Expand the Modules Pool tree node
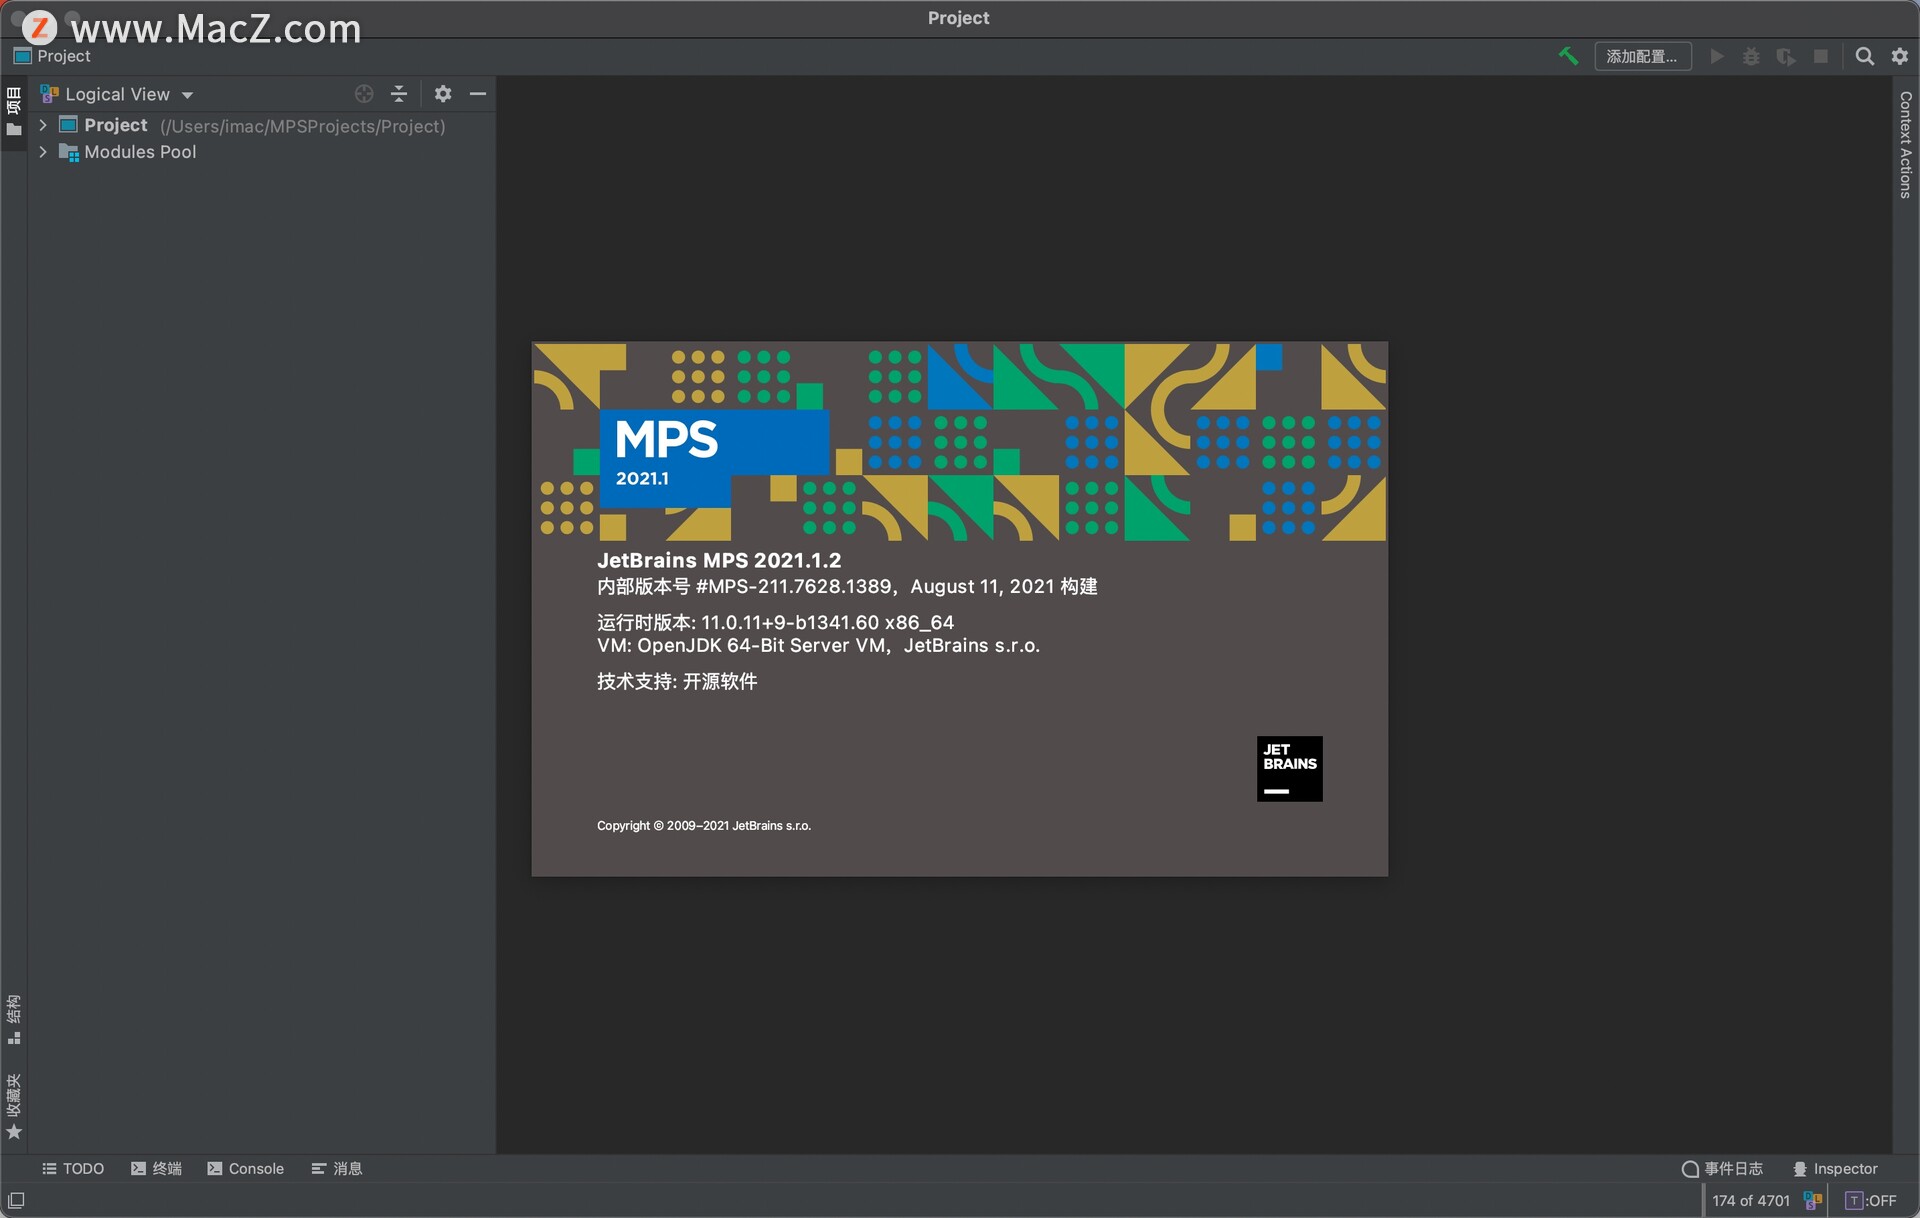The width and height of the screenshot is (1920, 1218). tap(43, 152)
